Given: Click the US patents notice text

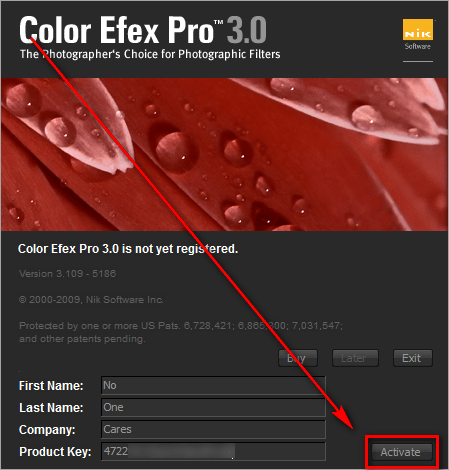Looking at the screenshot, I should point(181,332).
